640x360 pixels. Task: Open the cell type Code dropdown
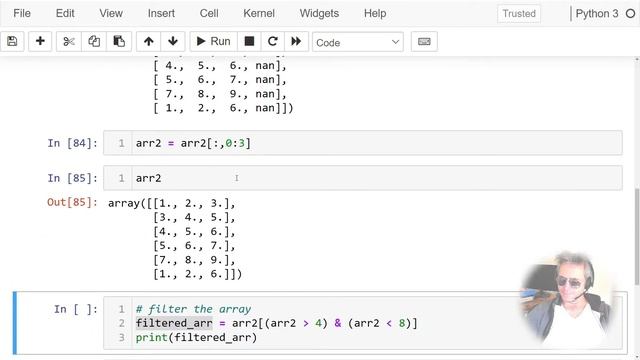(358, 42)
